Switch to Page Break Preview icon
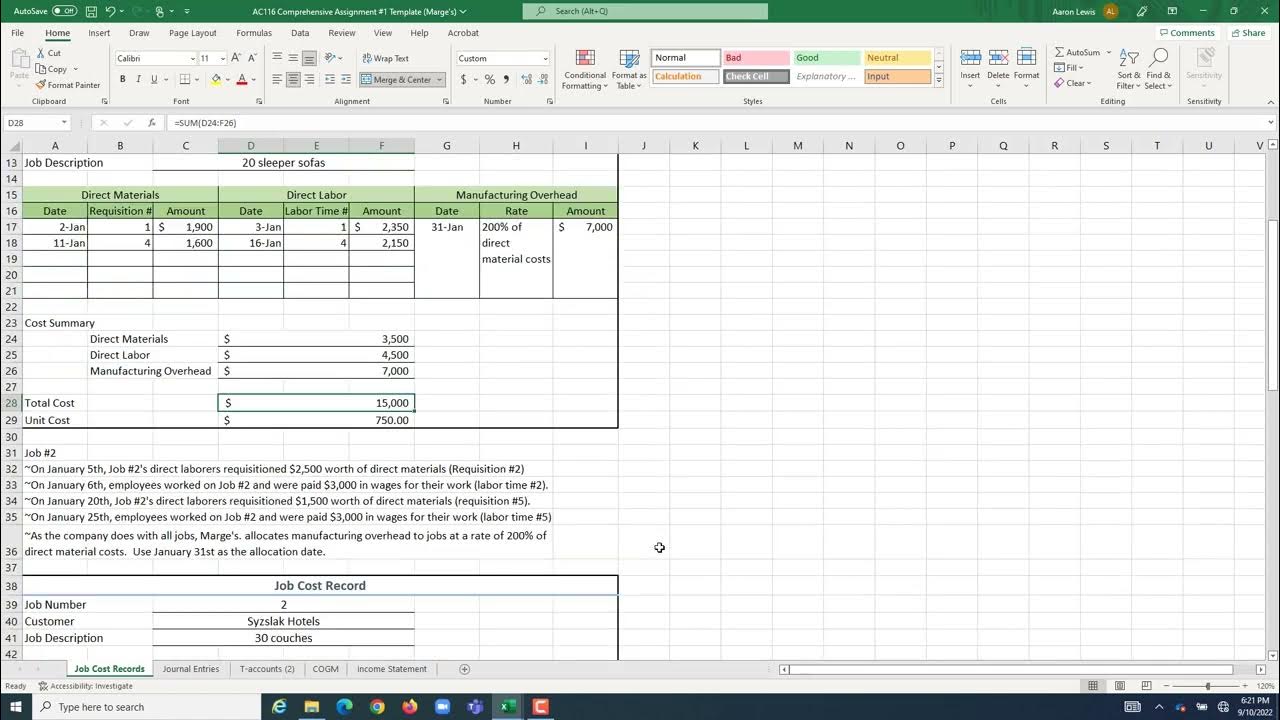This screenshot has height=720, width=1280. tap(1146, 686)
